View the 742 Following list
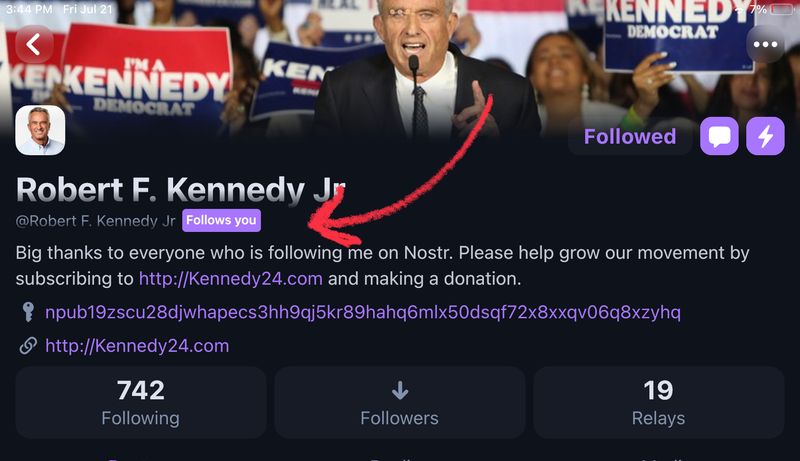800x461 pixels. pyautogui.click(x=140, y=402)
